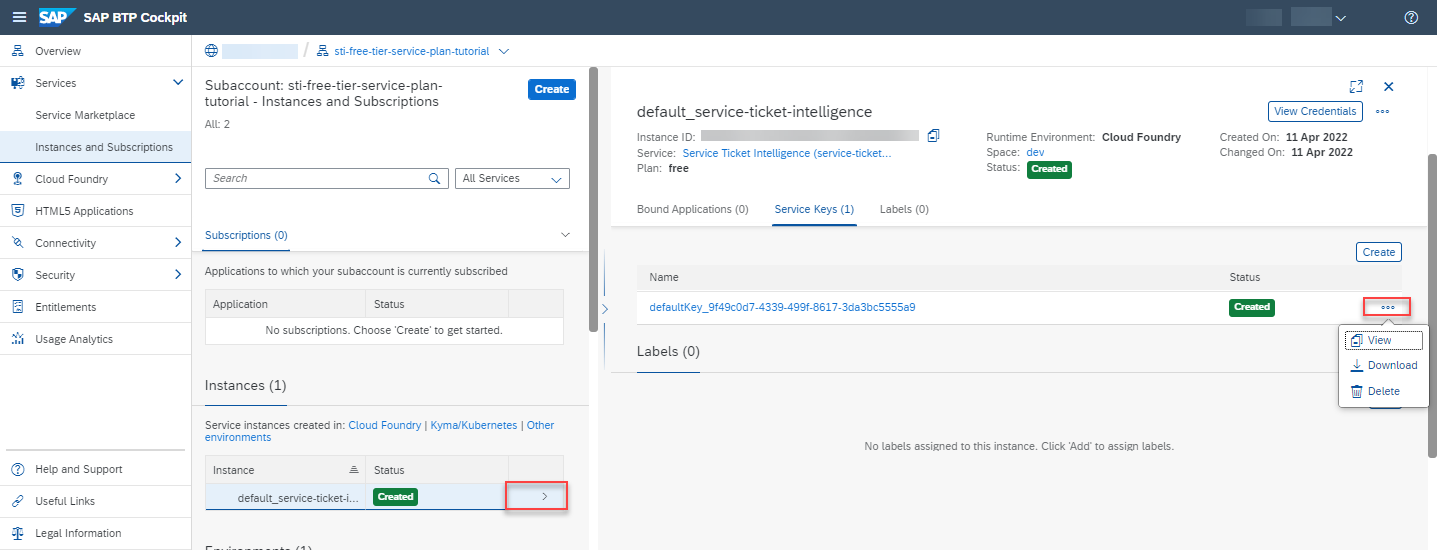Click the Instances (1) section heading
Viewport: 1437px width, 550px height.
[x=246, y=386]
